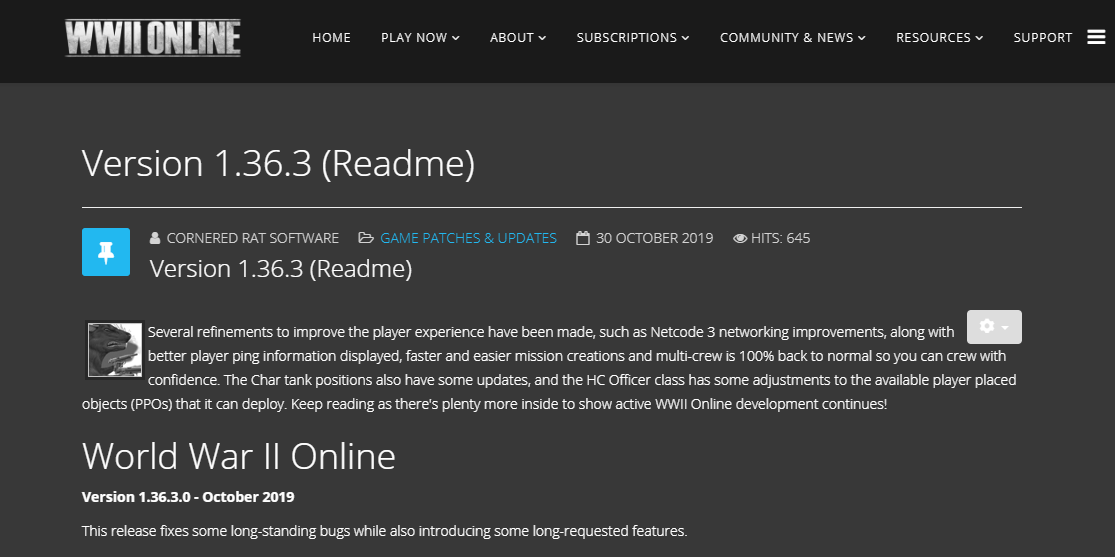This screenshot has width=1115, height=557.
Task: Click the large Version 1.36.3 (Readme) page title
Action: [x=278, y=164]
